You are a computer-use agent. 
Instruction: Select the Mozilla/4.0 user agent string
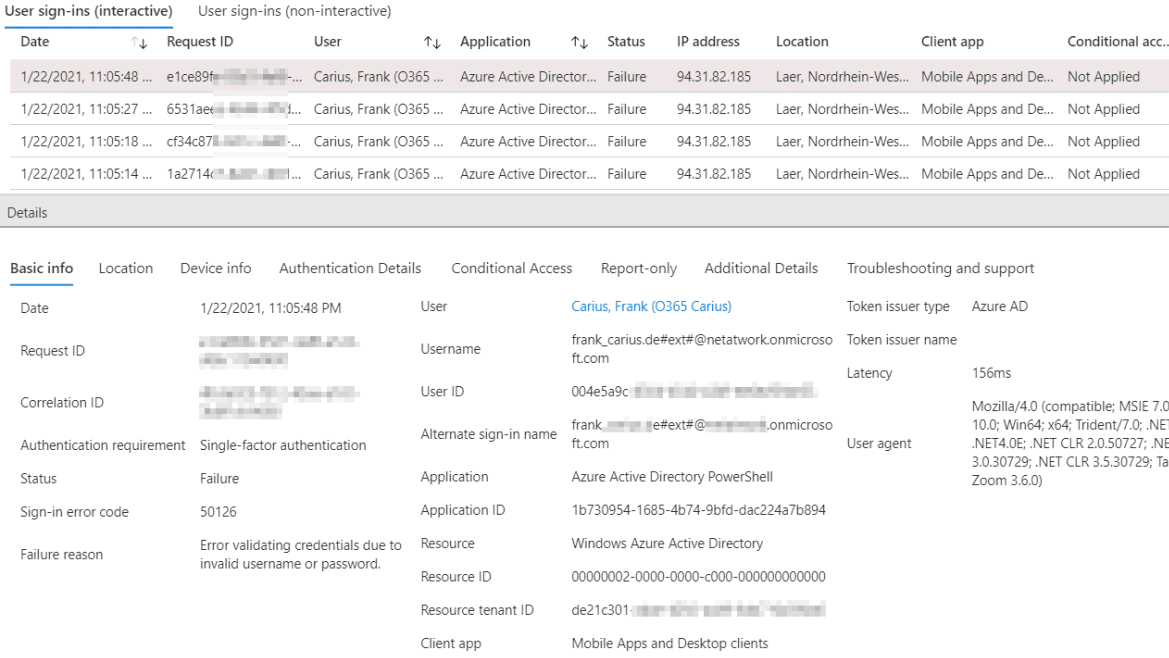1070,443
